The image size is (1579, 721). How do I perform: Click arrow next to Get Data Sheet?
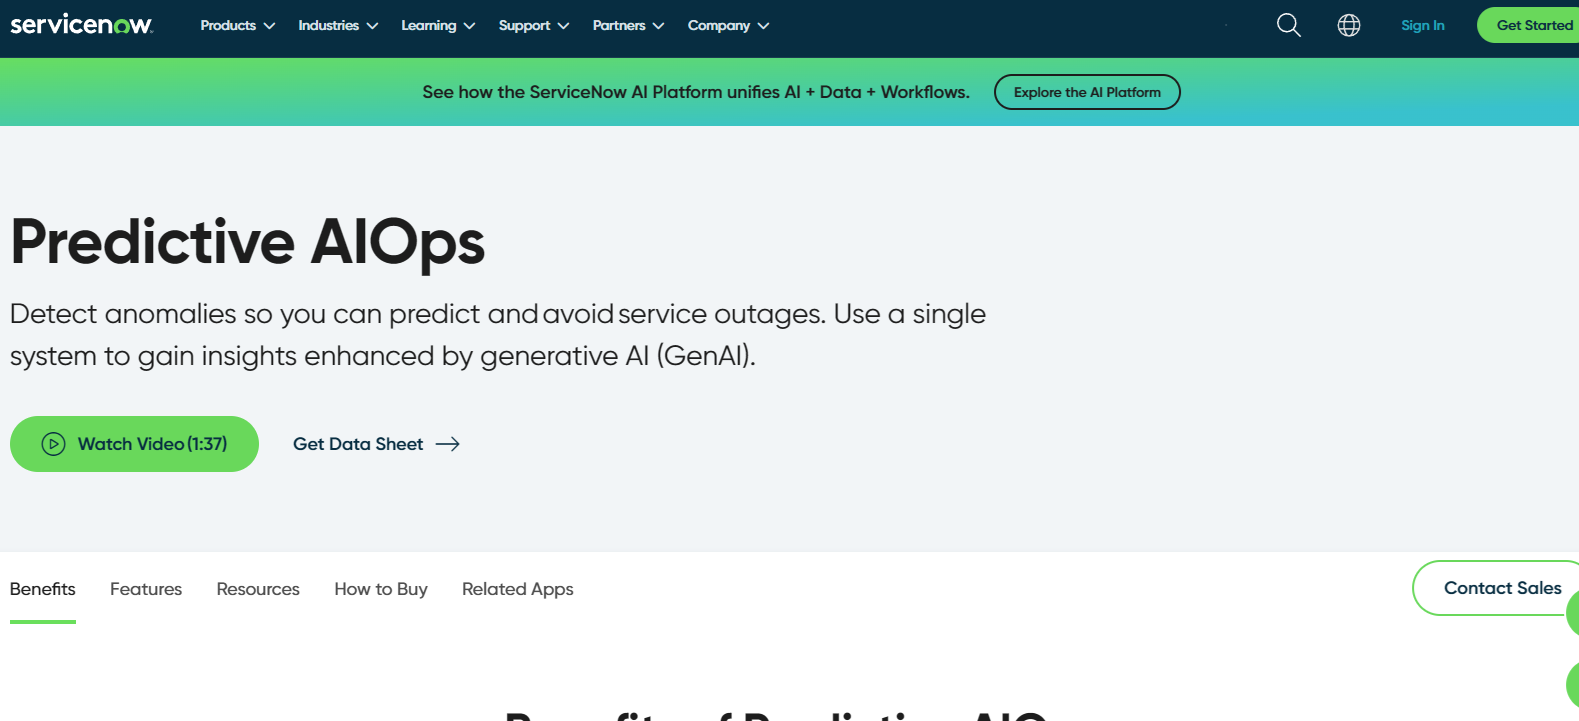(x=448, y=444)
